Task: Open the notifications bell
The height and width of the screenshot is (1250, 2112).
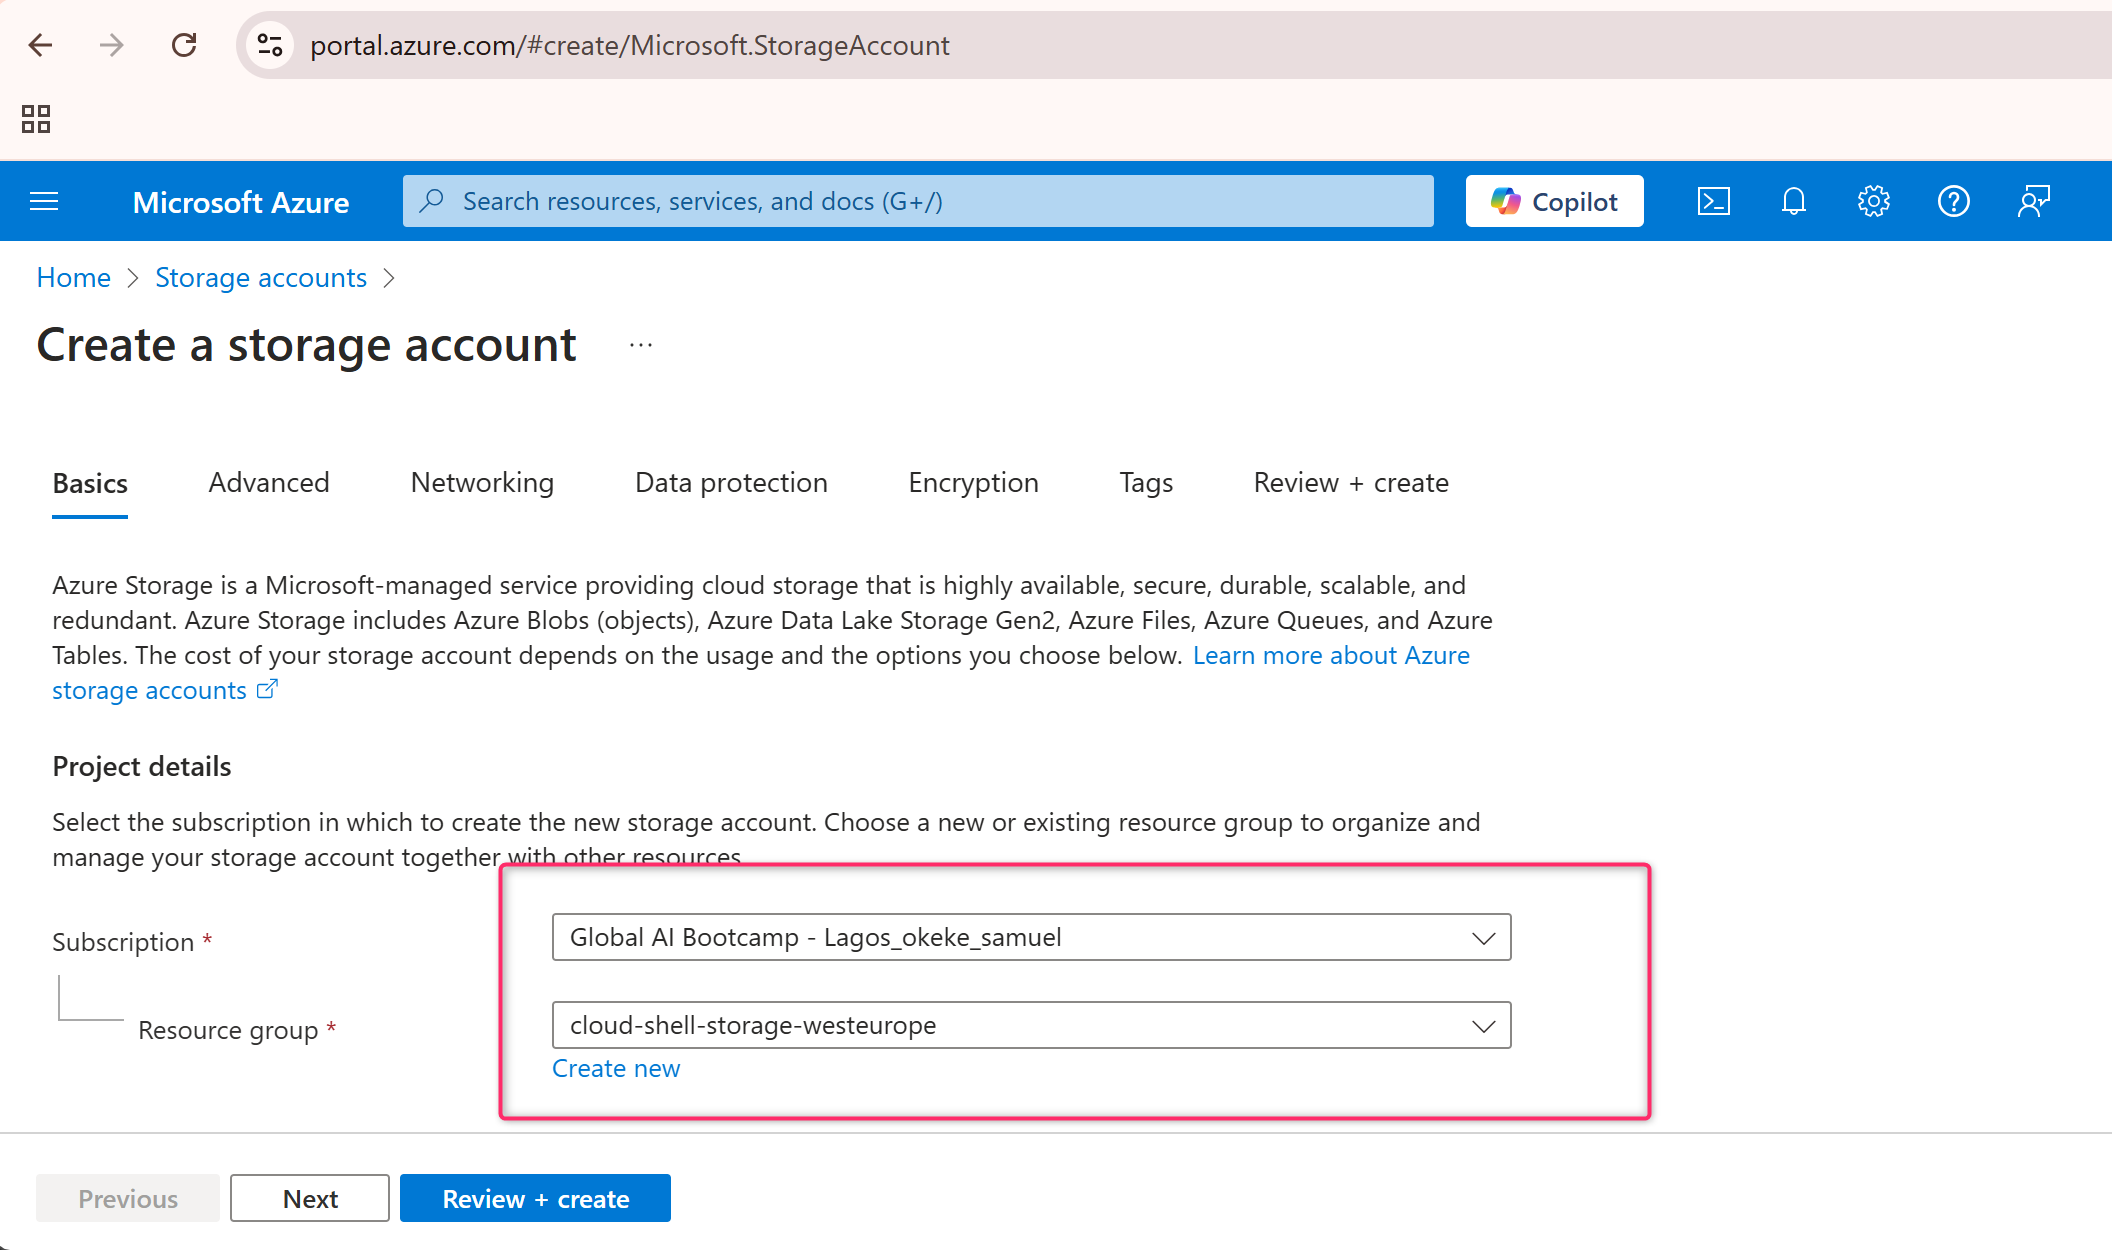Action: coord(1794,202)
